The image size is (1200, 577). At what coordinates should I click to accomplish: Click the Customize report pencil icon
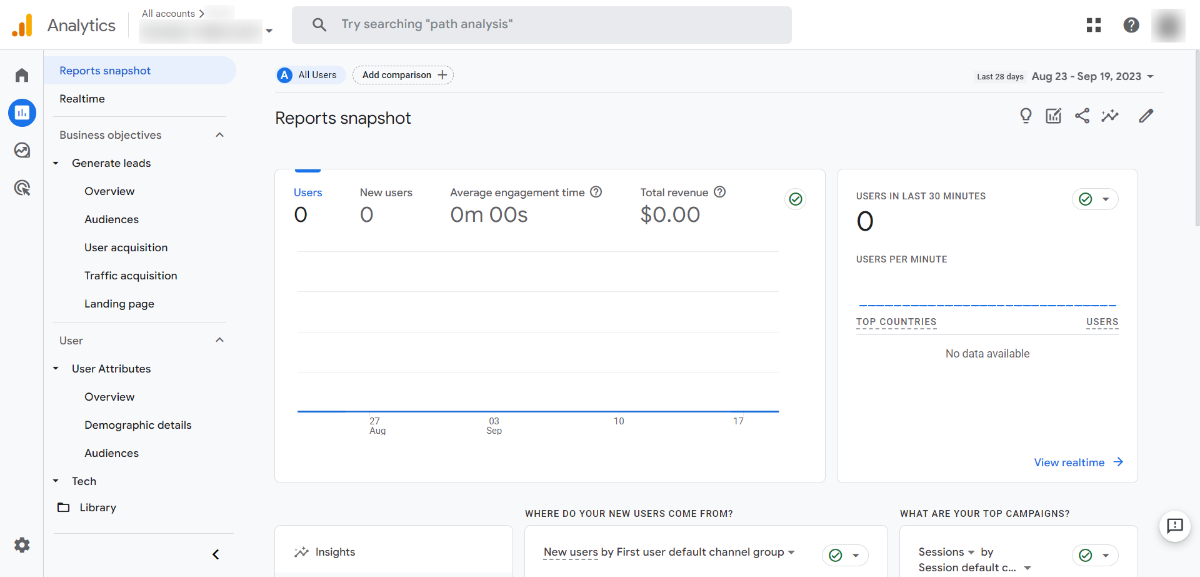[1146, 116]
